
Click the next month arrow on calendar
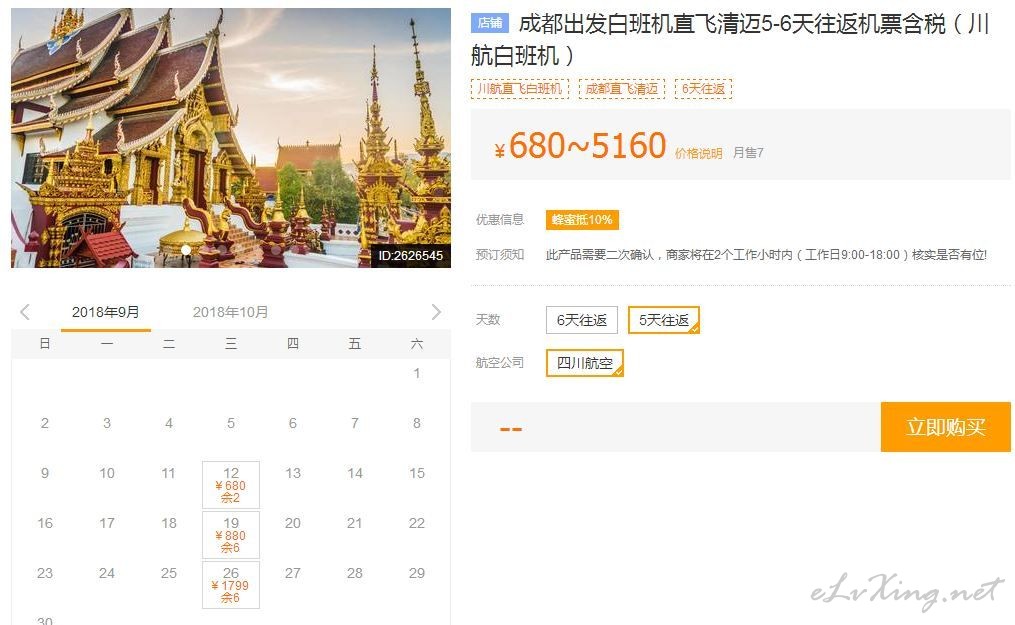point(435,312)
